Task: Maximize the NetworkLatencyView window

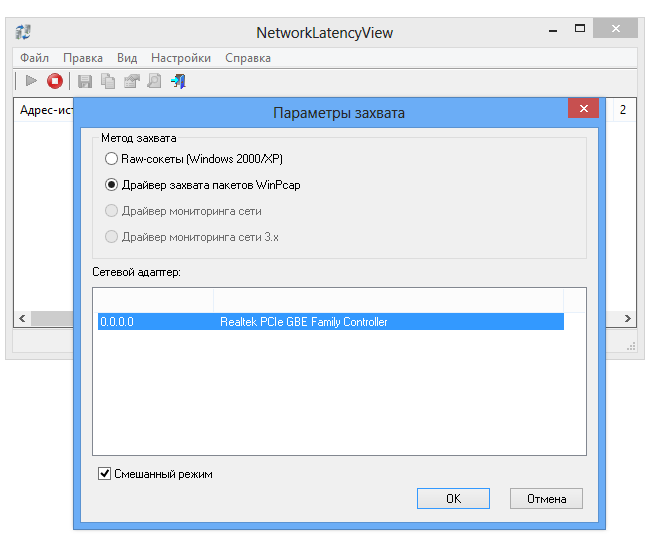Action: (580, 29)
